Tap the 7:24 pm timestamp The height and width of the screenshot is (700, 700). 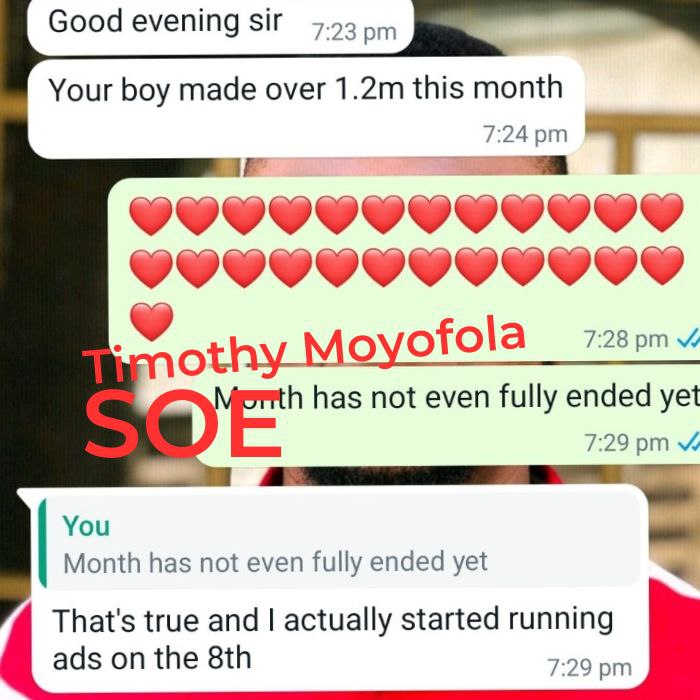[x=525, y=134]
